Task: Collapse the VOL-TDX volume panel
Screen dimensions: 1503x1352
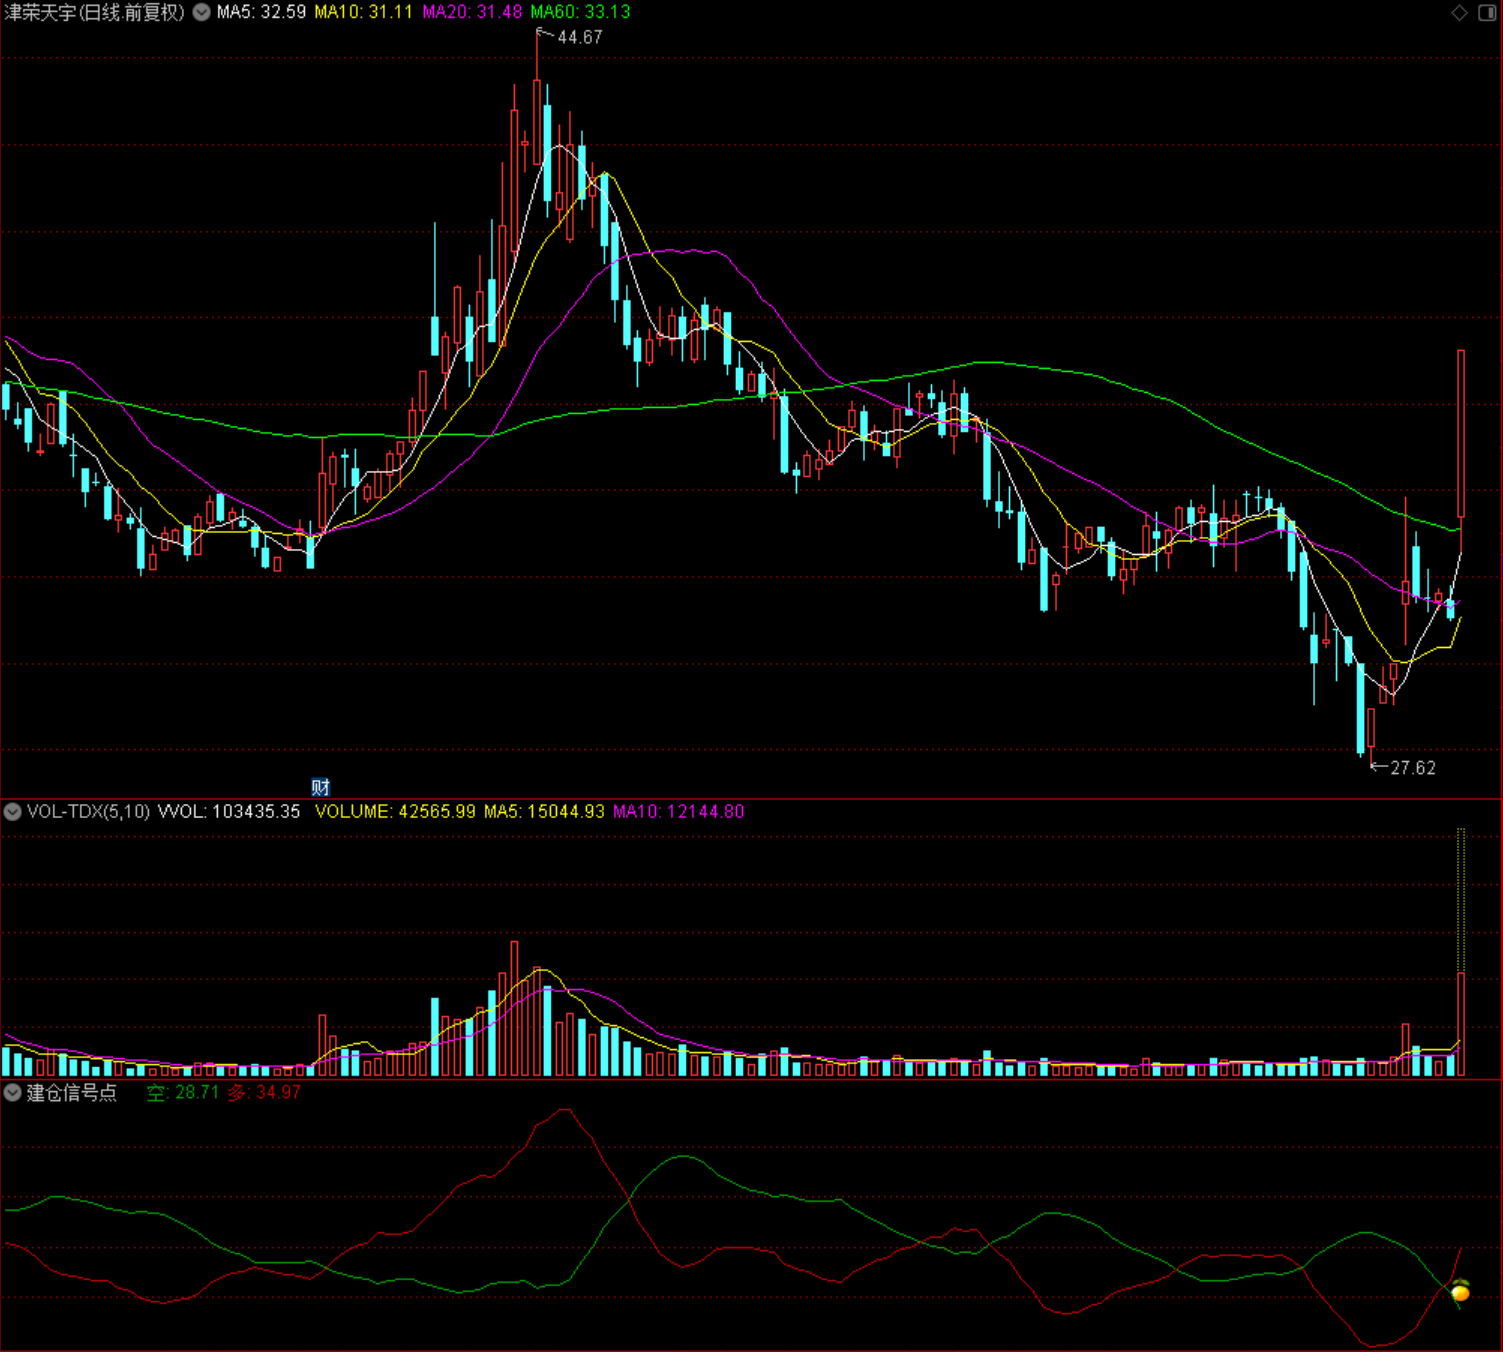Action: pos(12,812)
